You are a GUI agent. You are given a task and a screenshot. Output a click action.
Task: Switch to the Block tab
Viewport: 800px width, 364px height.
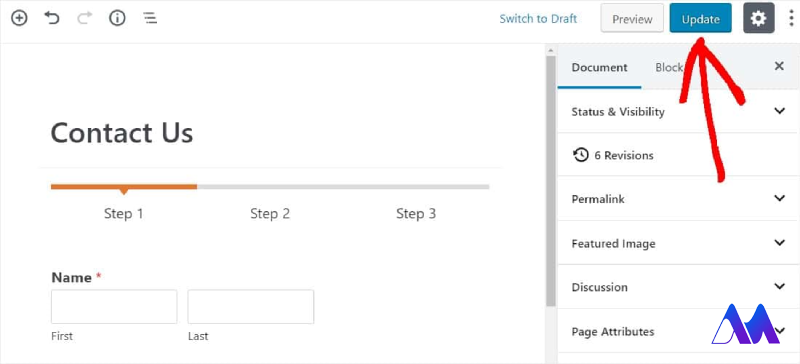click(668, 67)
